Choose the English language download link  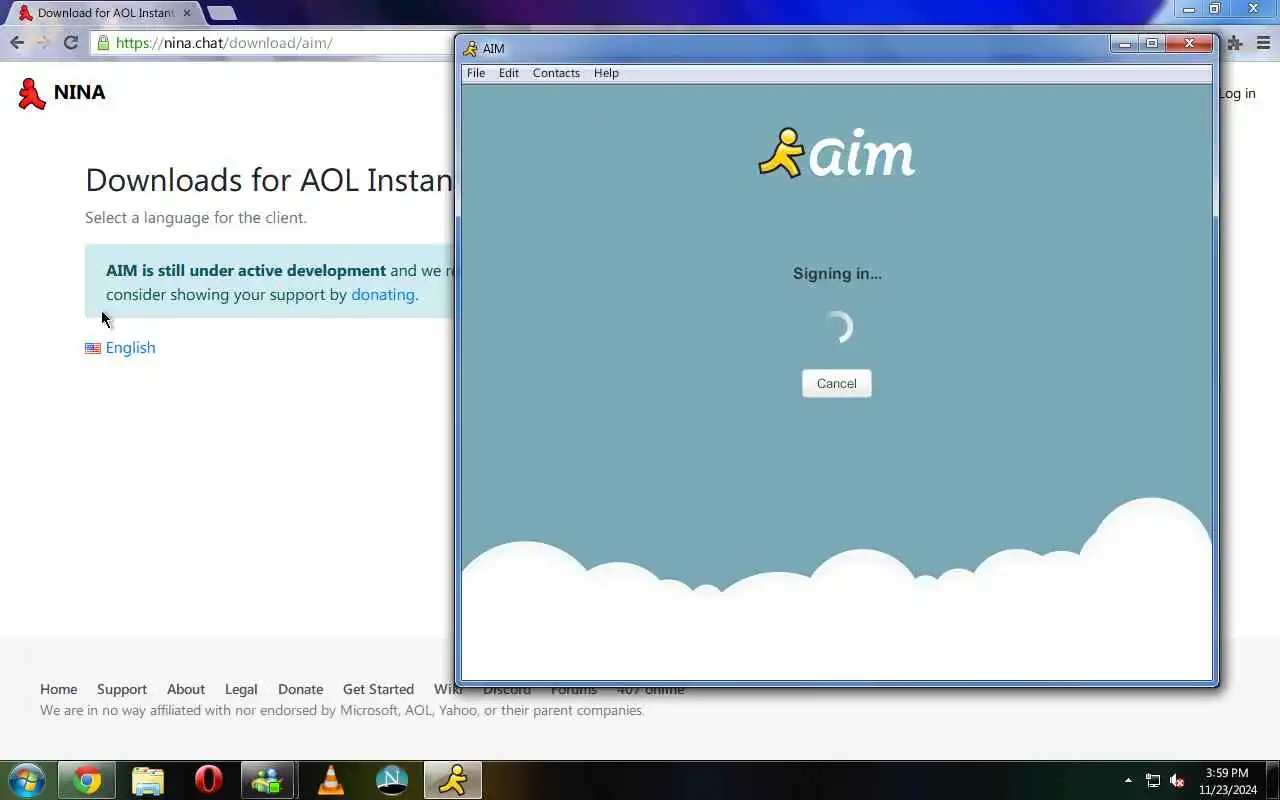(x=130, y=348)
